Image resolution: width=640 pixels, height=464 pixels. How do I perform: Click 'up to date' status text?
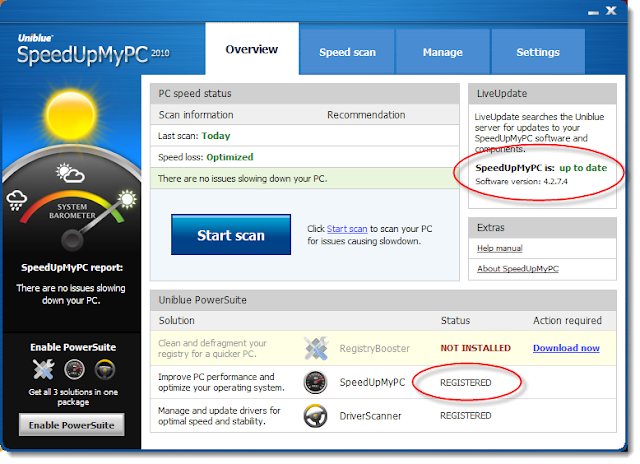583,168
